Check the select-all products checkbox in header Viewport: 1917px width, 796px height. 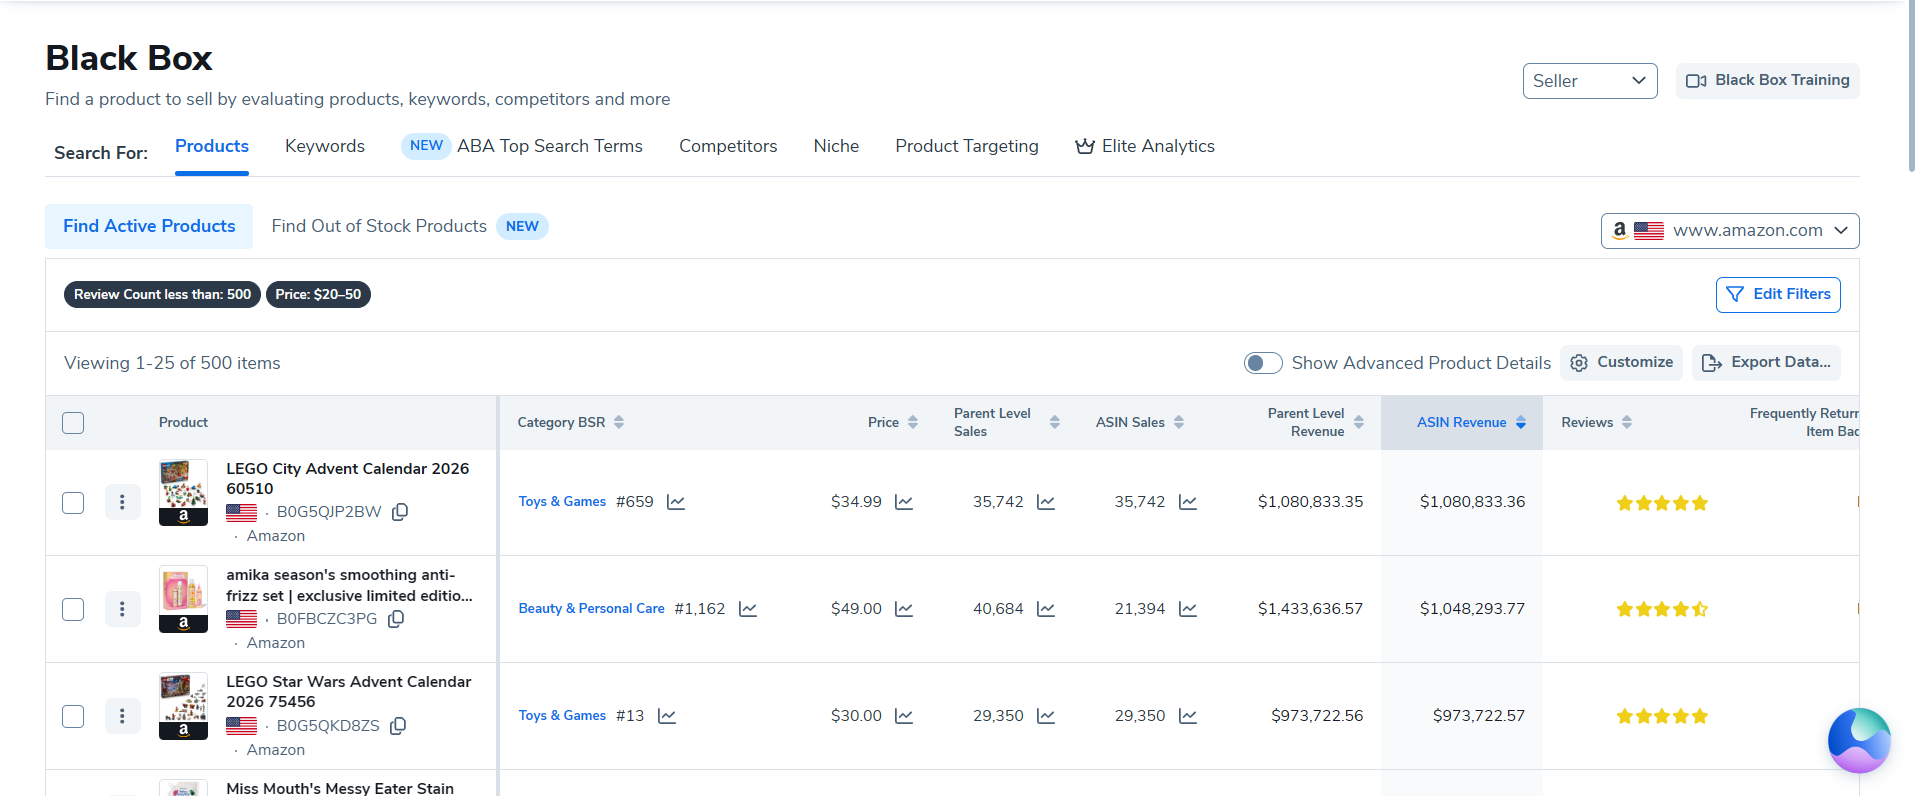(x=73, y=423)
